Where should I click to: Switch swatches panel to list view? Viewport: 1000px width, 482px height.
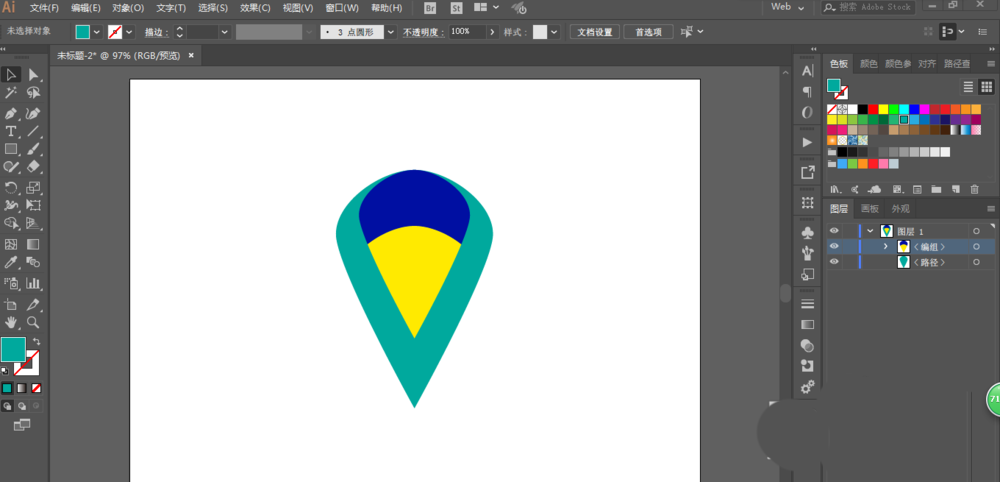968,88
